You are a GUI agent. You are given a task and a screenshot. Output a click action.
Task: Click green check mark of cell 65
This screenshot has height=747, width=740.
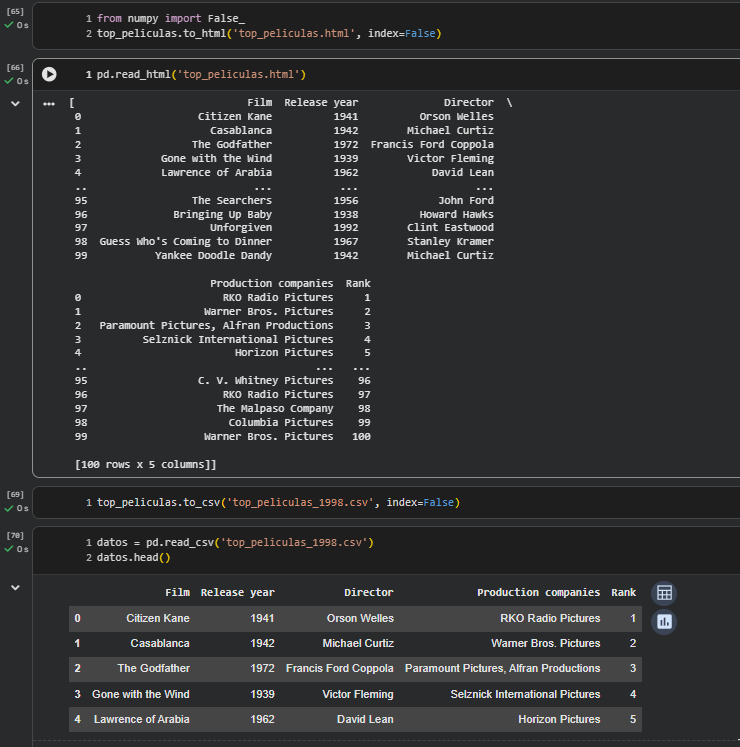point(10,25)
